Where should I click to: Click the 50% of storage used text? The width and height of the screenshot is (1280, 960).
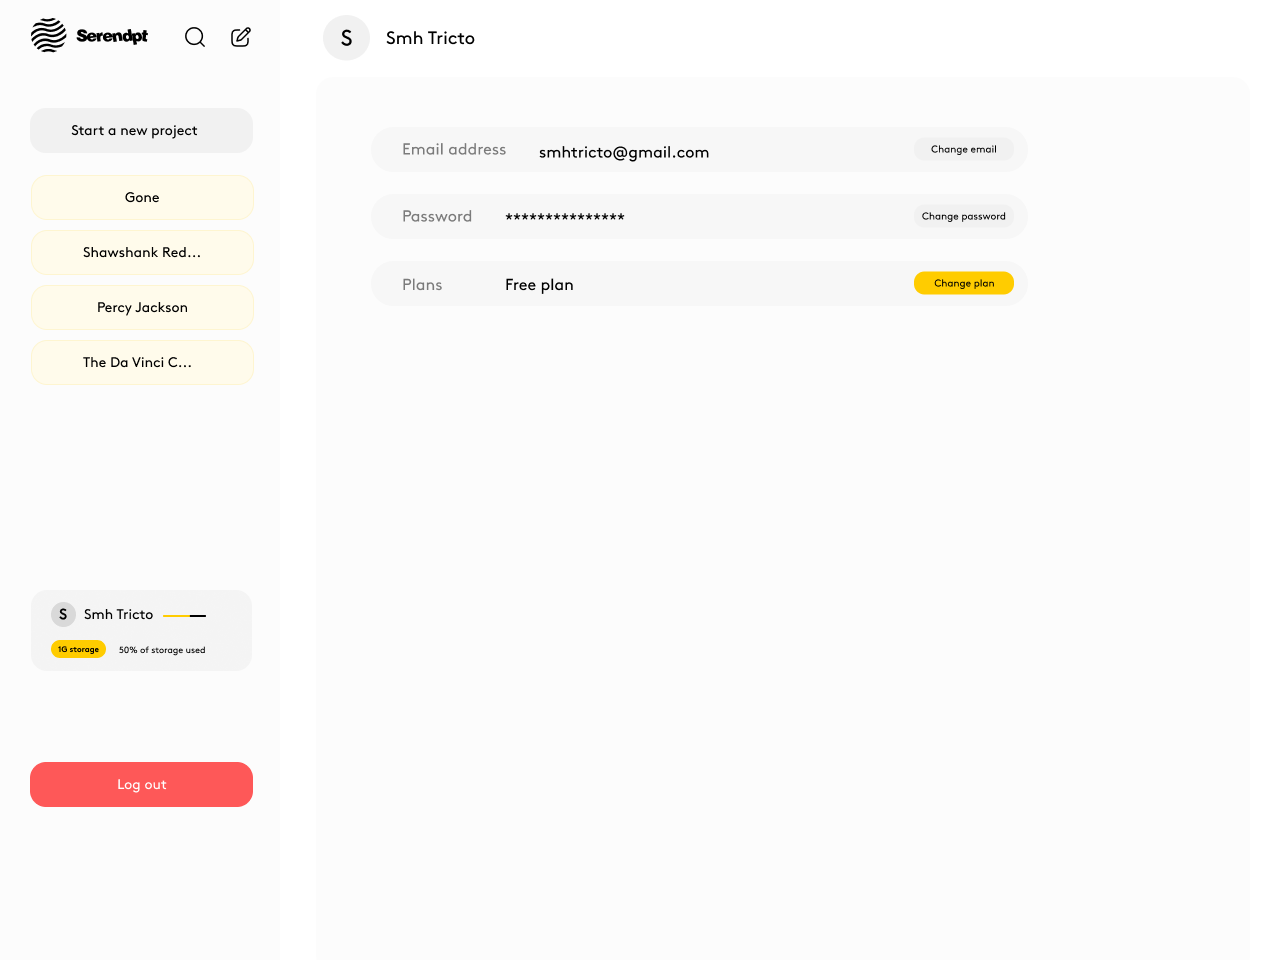tap(162, 650)
